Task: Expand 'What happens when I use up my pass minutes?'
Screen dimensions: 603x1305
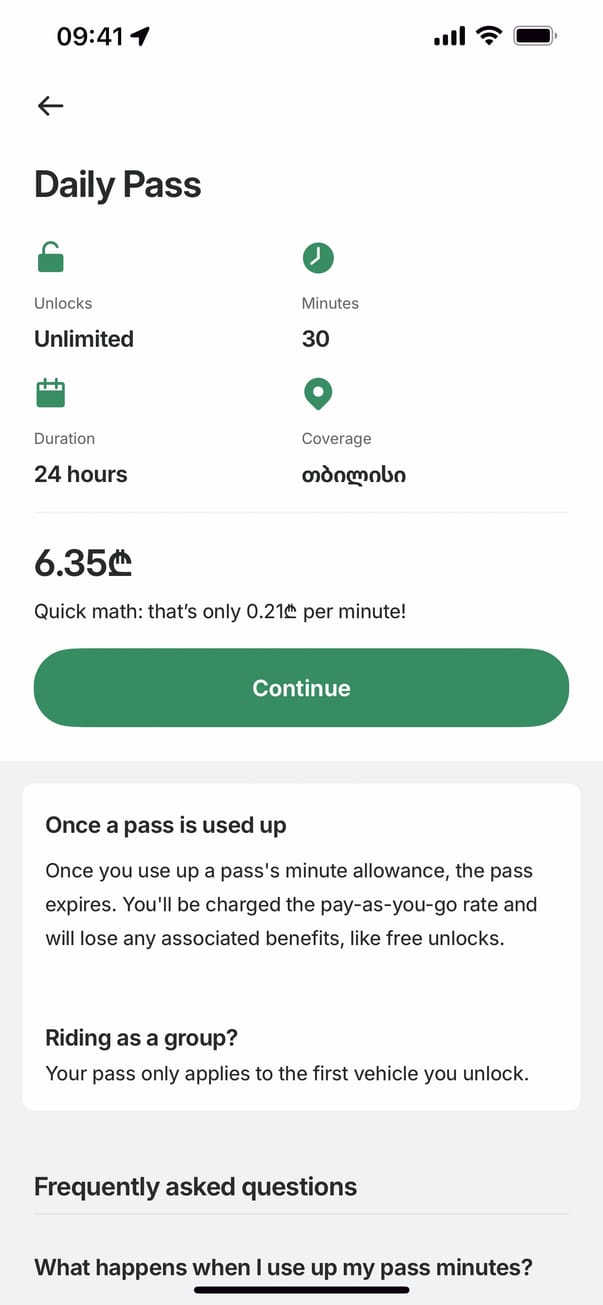Action: [x=283, y=1268]
